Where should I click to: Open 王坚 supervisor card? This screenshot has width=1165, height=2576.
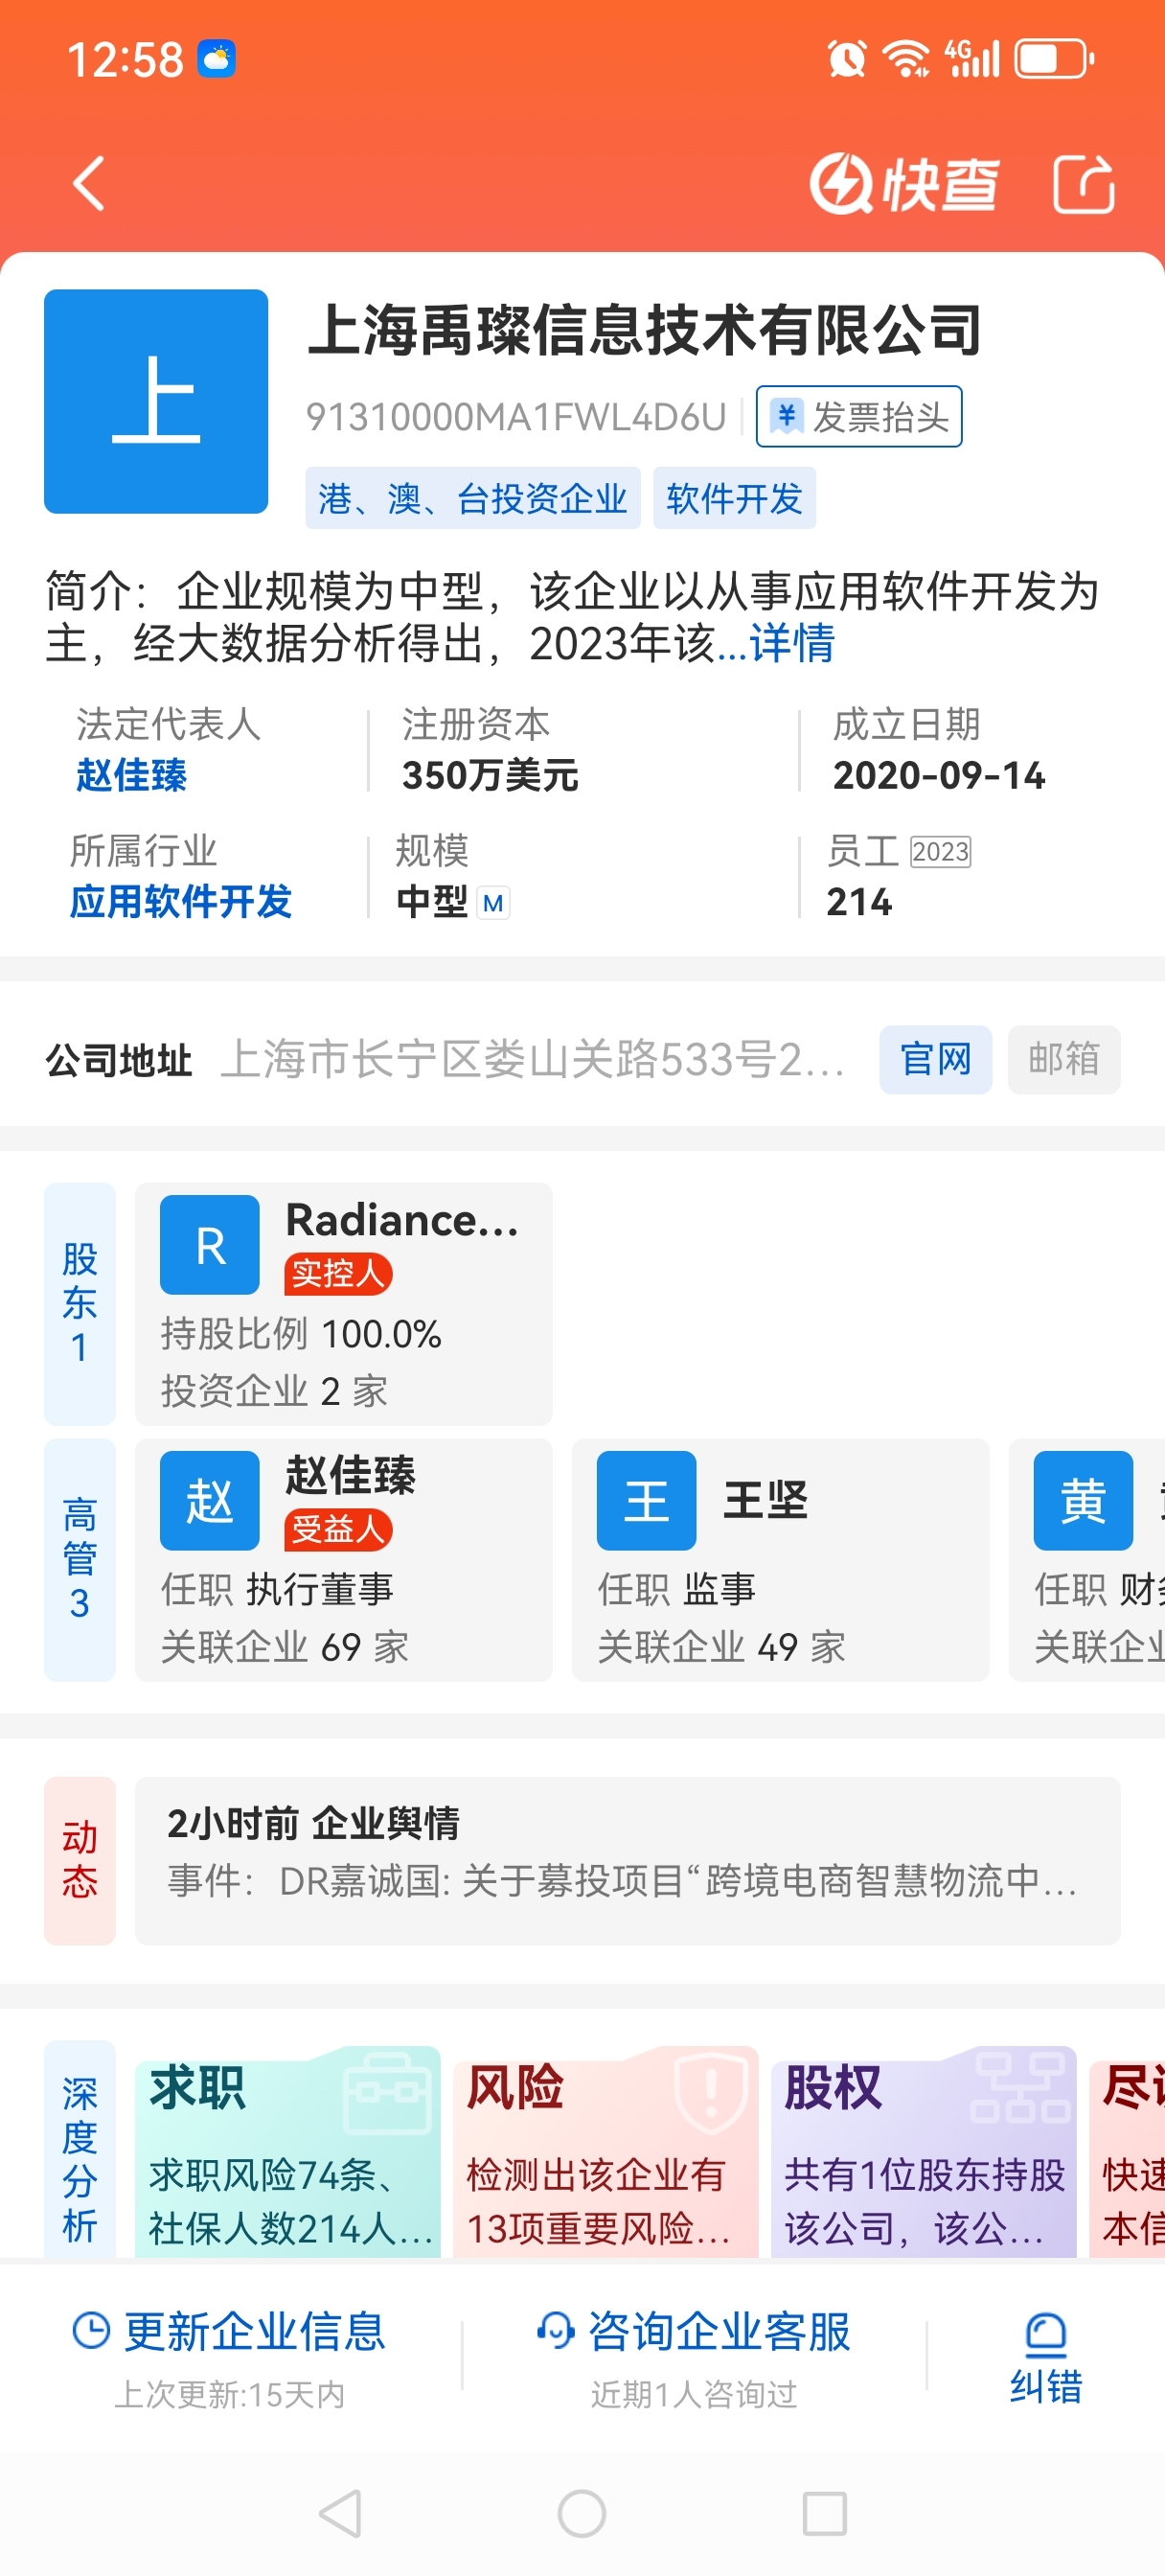[x=780, y=1559]
